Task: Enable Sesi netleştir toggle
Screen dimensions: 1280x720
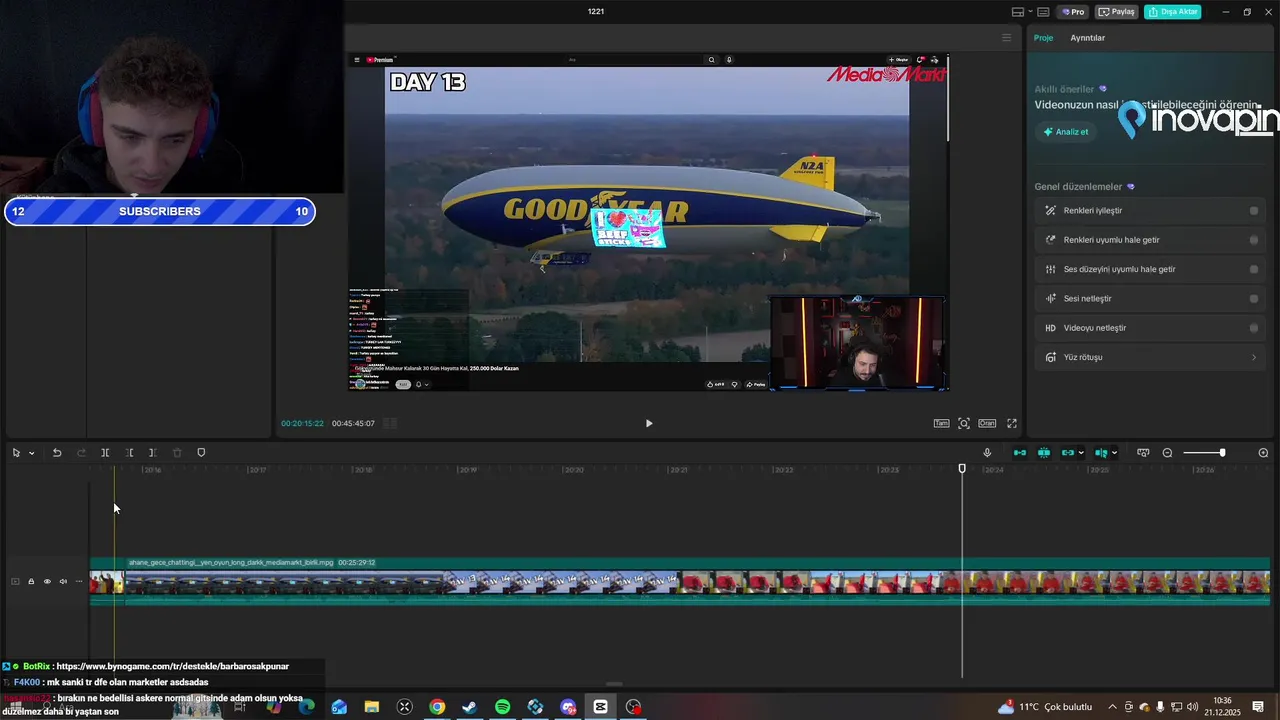Action: (x=1254, y=298)
